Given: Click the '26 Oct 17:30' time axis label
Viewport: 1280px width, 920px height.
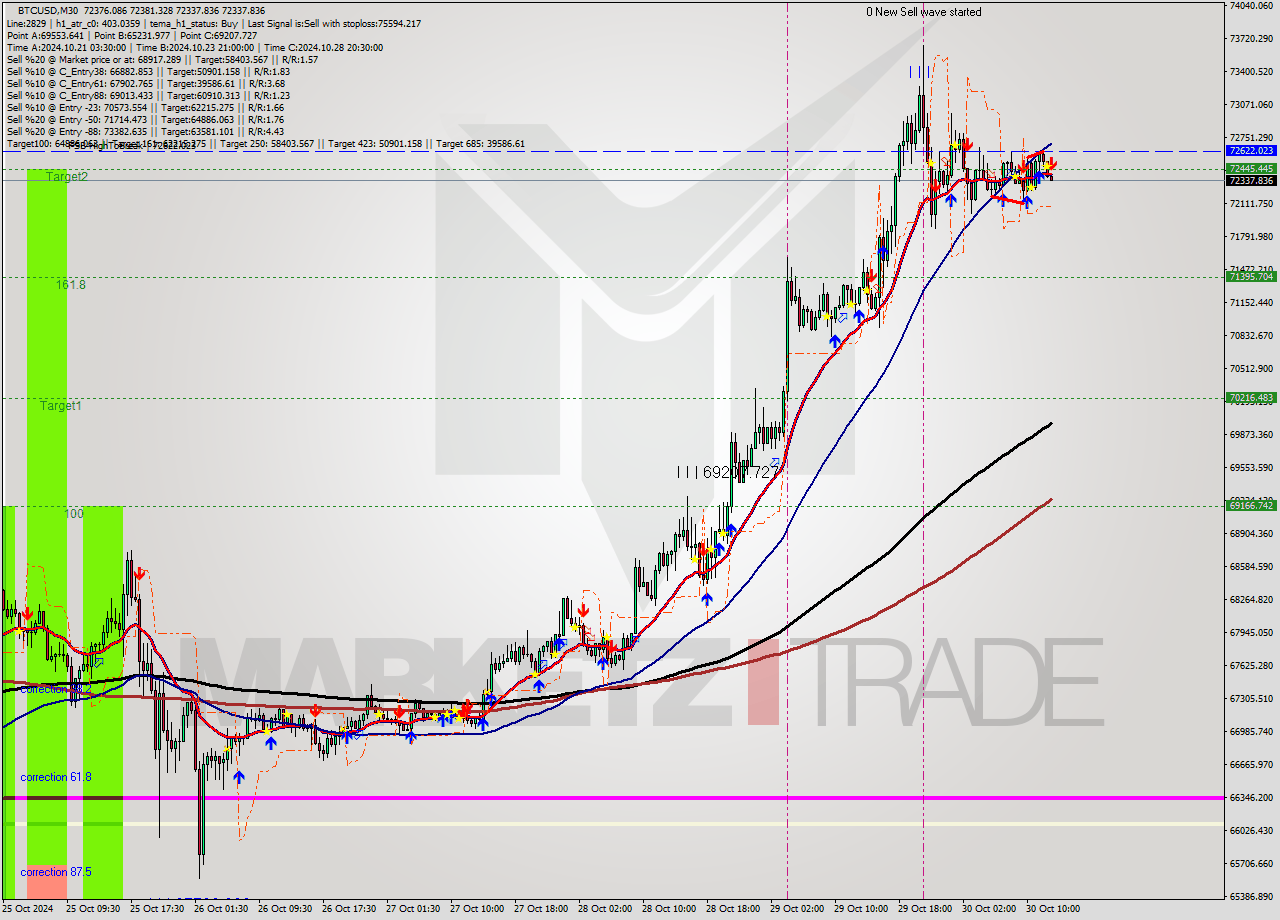Looking at the screenshot, I should (349, 909).
